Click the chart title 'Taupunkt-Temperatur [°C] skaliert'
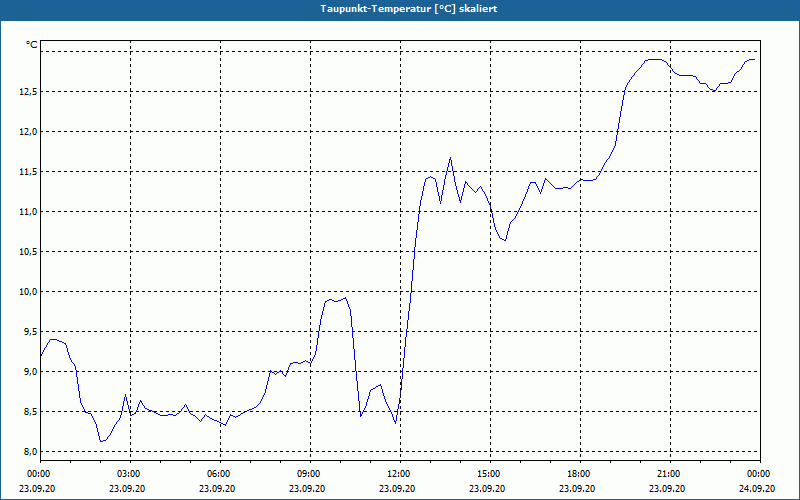 (x=409, y=9)
